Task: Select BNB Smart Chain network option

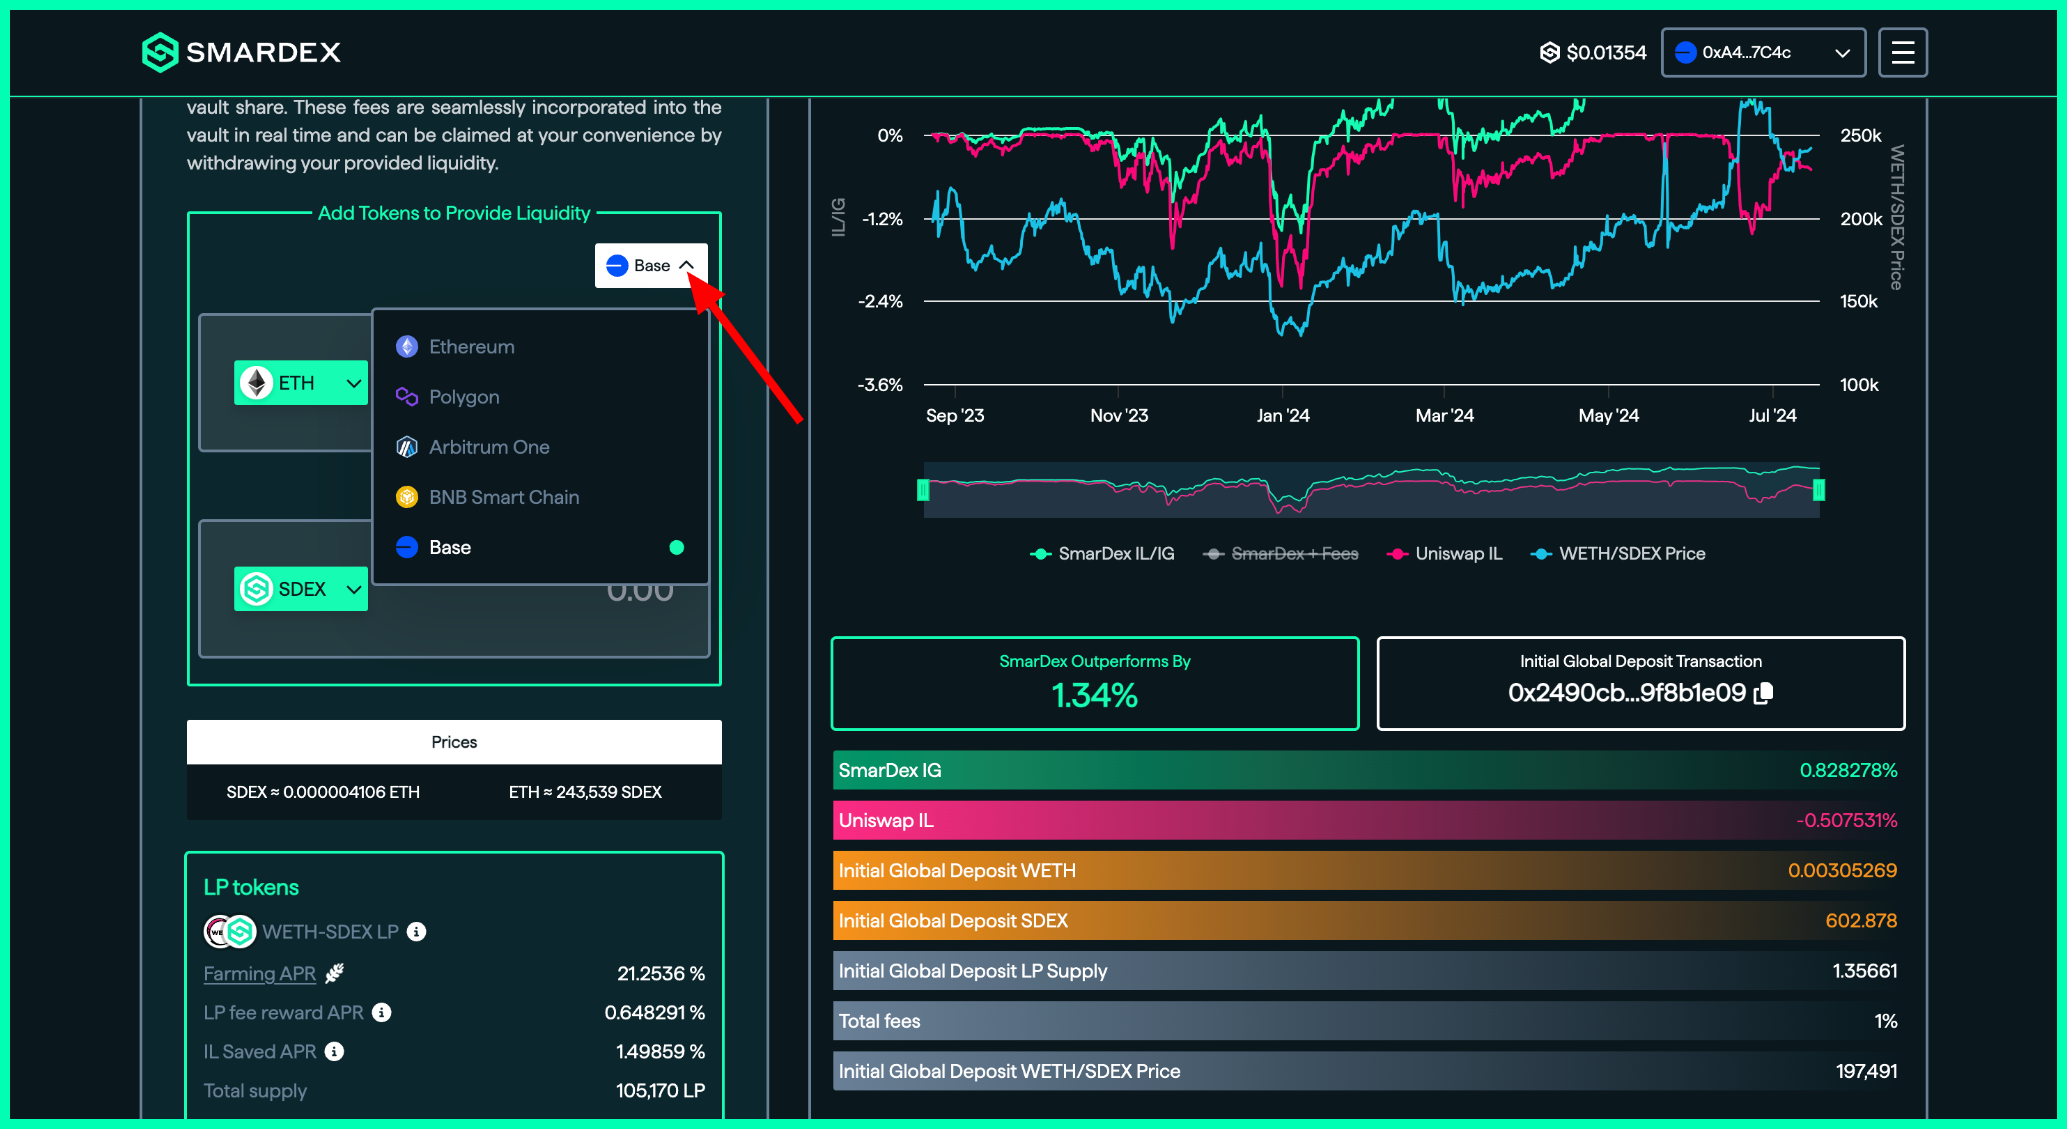Action: pyautogui.click(x=503, y=497)
